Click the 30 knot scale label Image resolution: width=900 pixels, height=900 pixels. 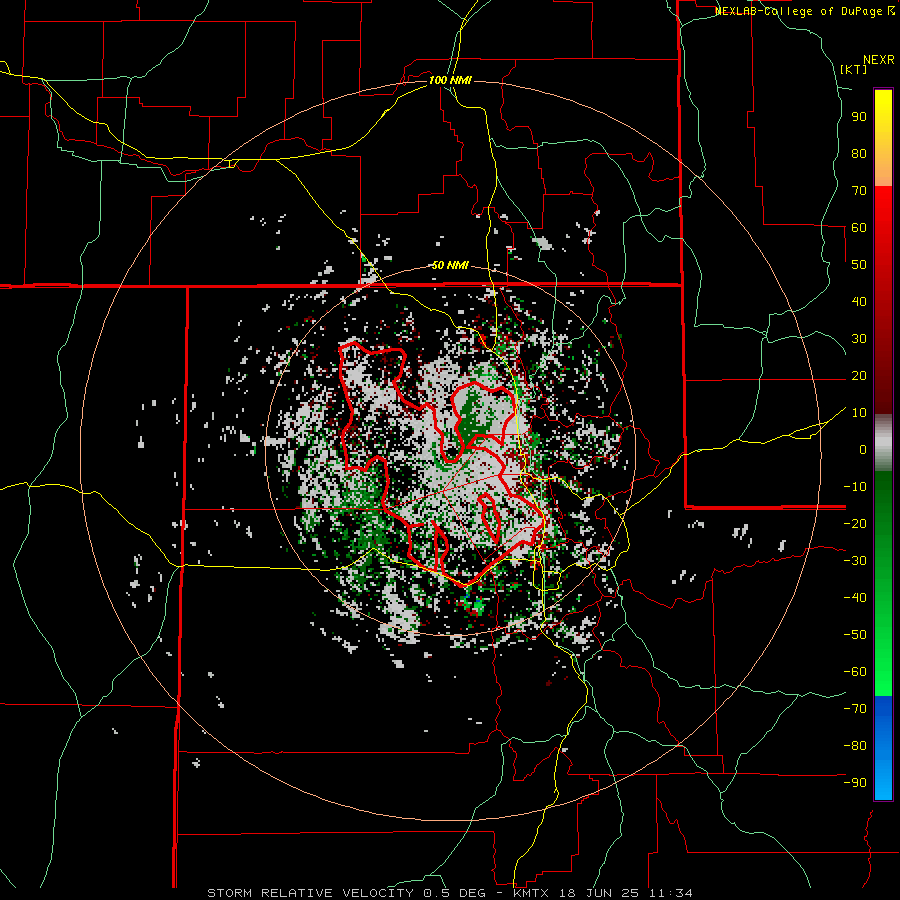(859, 339)
